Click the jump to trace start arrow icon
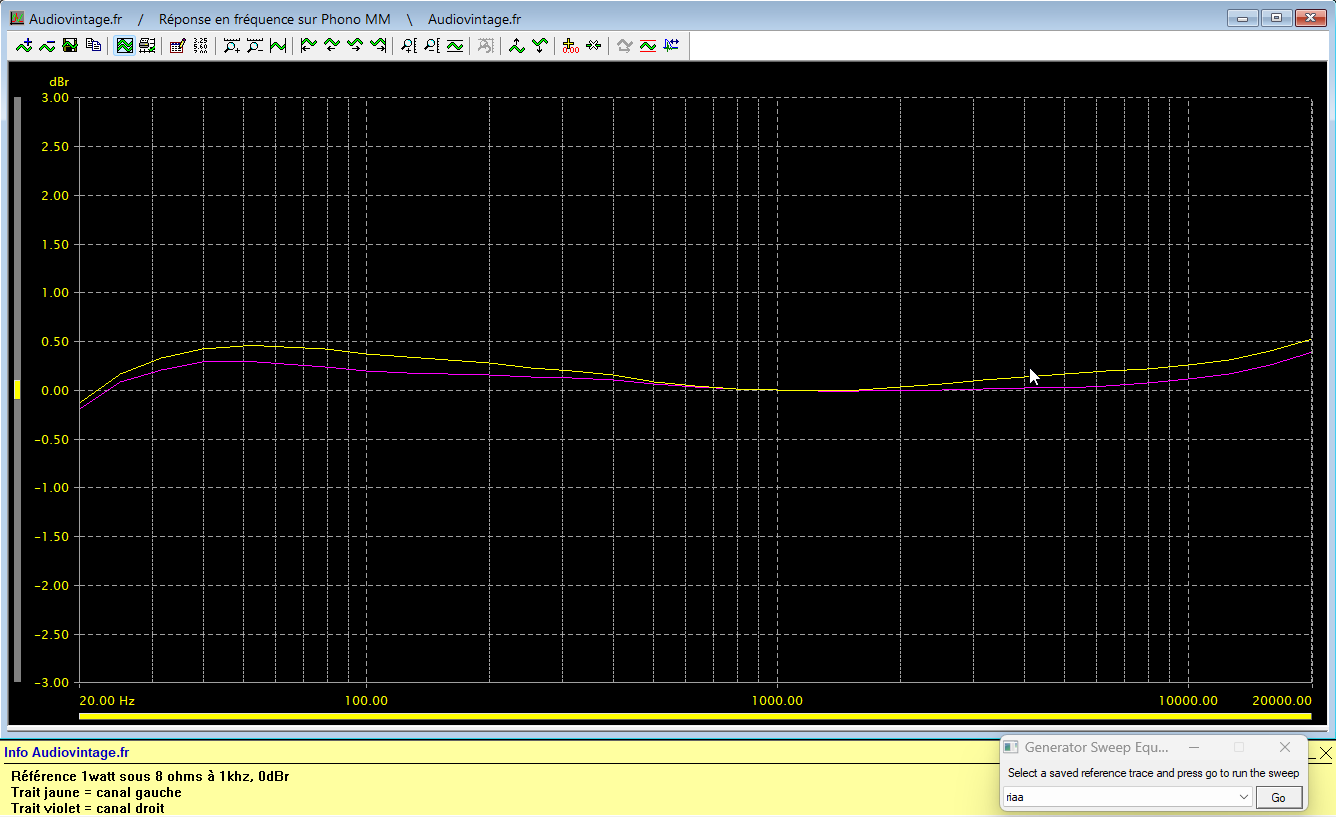 (308, 45)
